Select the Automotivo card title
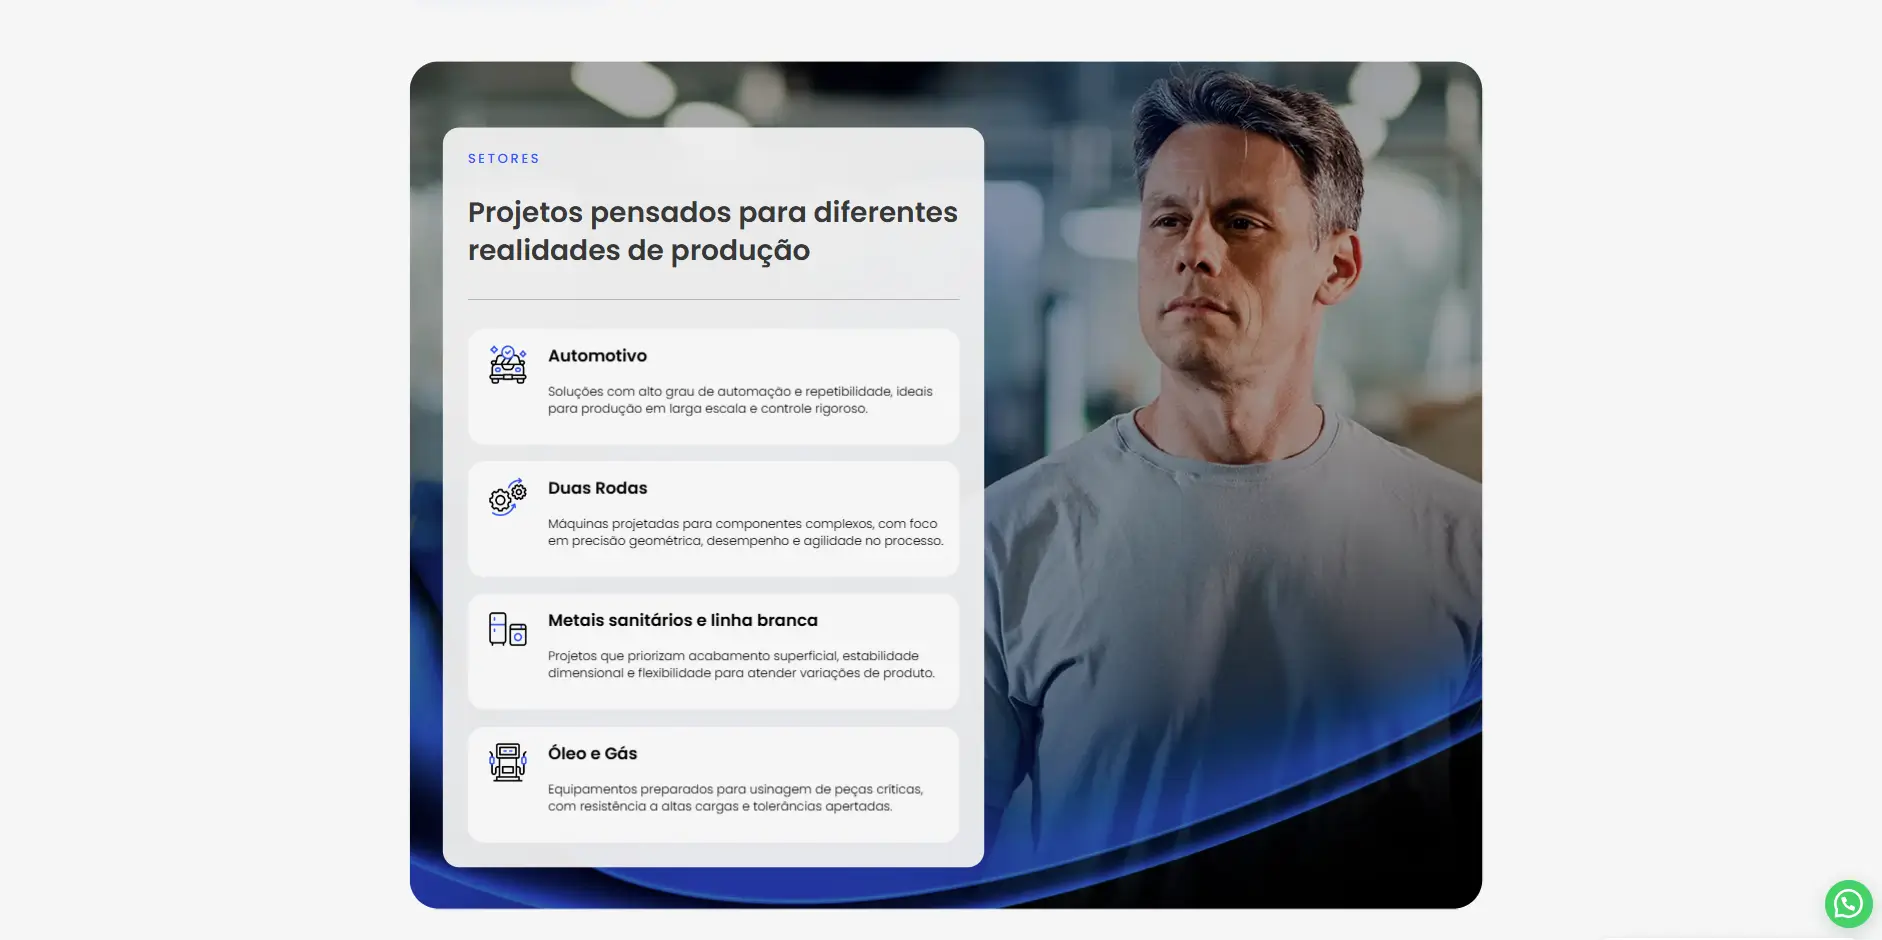The height and width of the screenshot is (940, 1882). (597, 356)
